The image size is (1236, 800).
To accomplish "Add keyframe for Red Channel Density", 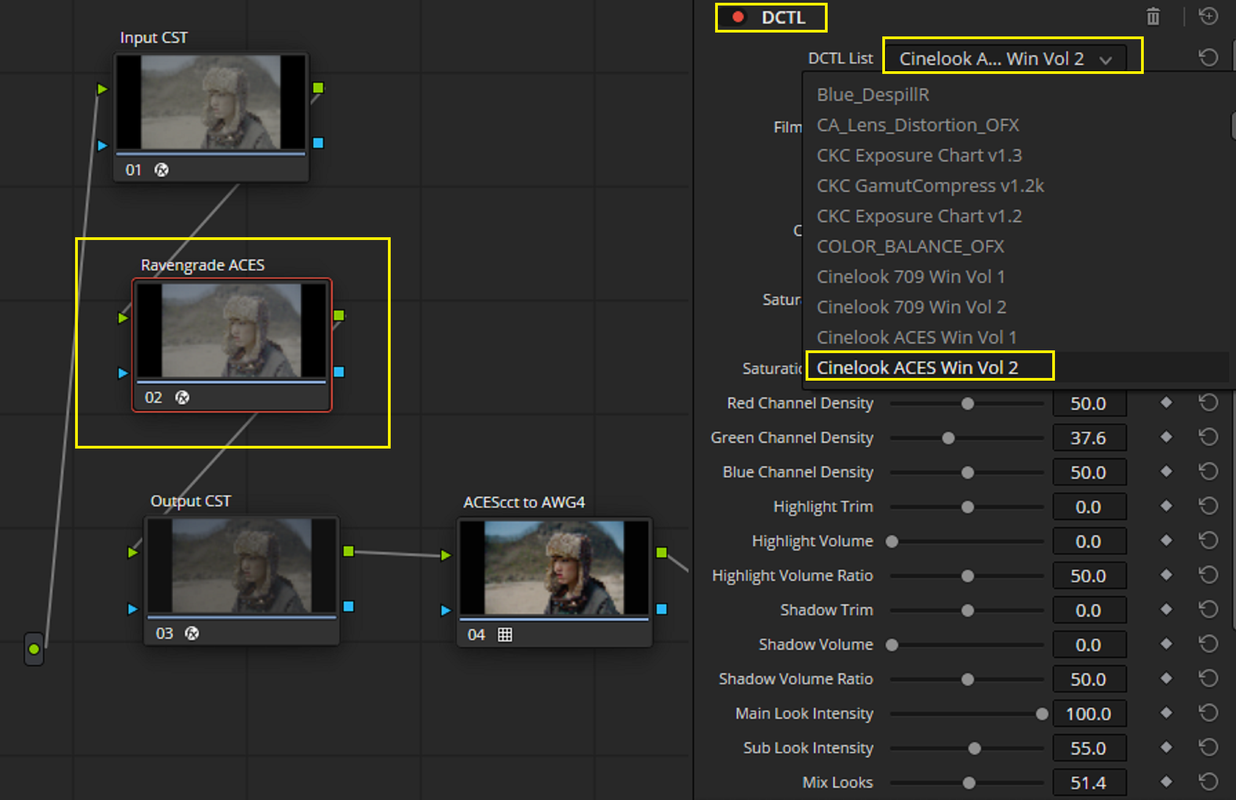I will pos(1166,403).
